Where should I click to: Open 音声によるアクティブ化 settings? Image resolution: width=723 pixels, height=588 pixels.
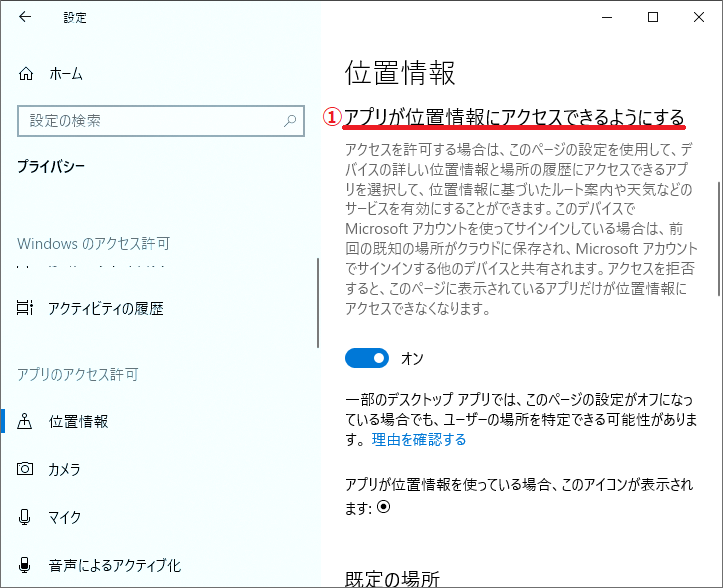tap(115, 565)
